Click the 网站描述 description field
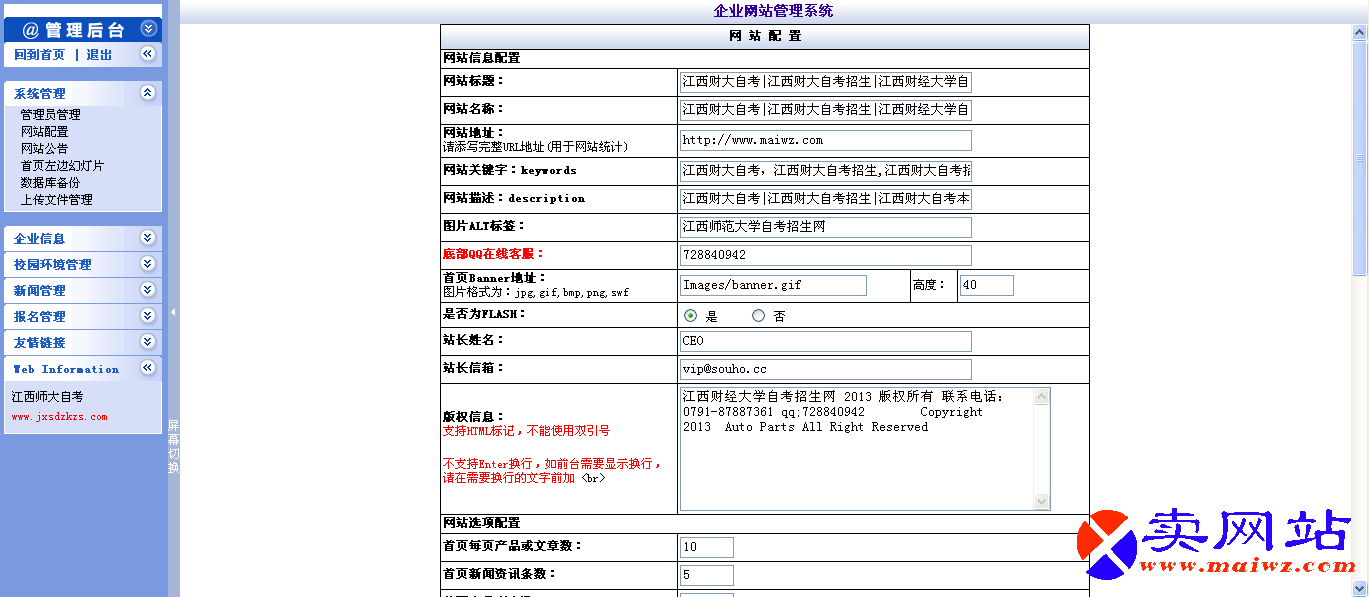The image size is (1370, 597). coord(825,198)
